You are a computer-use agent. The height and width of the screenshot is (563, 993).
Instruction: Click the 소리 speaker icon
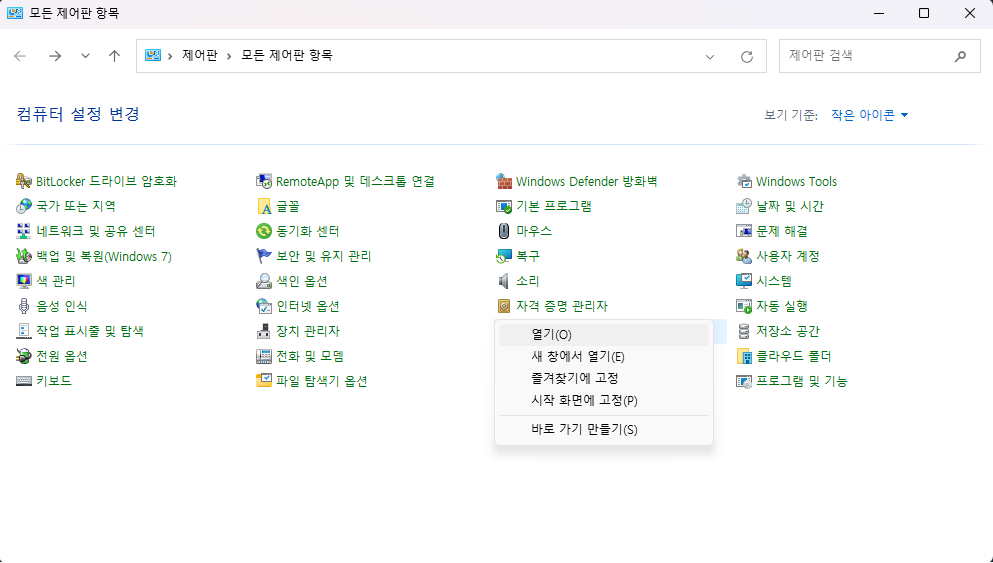click(x=503, y=281)
